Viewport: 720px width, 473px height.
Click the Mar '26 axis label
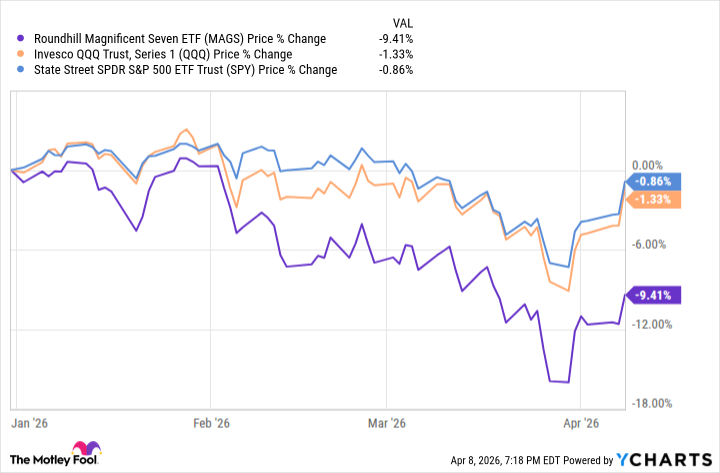click(386, 423)
